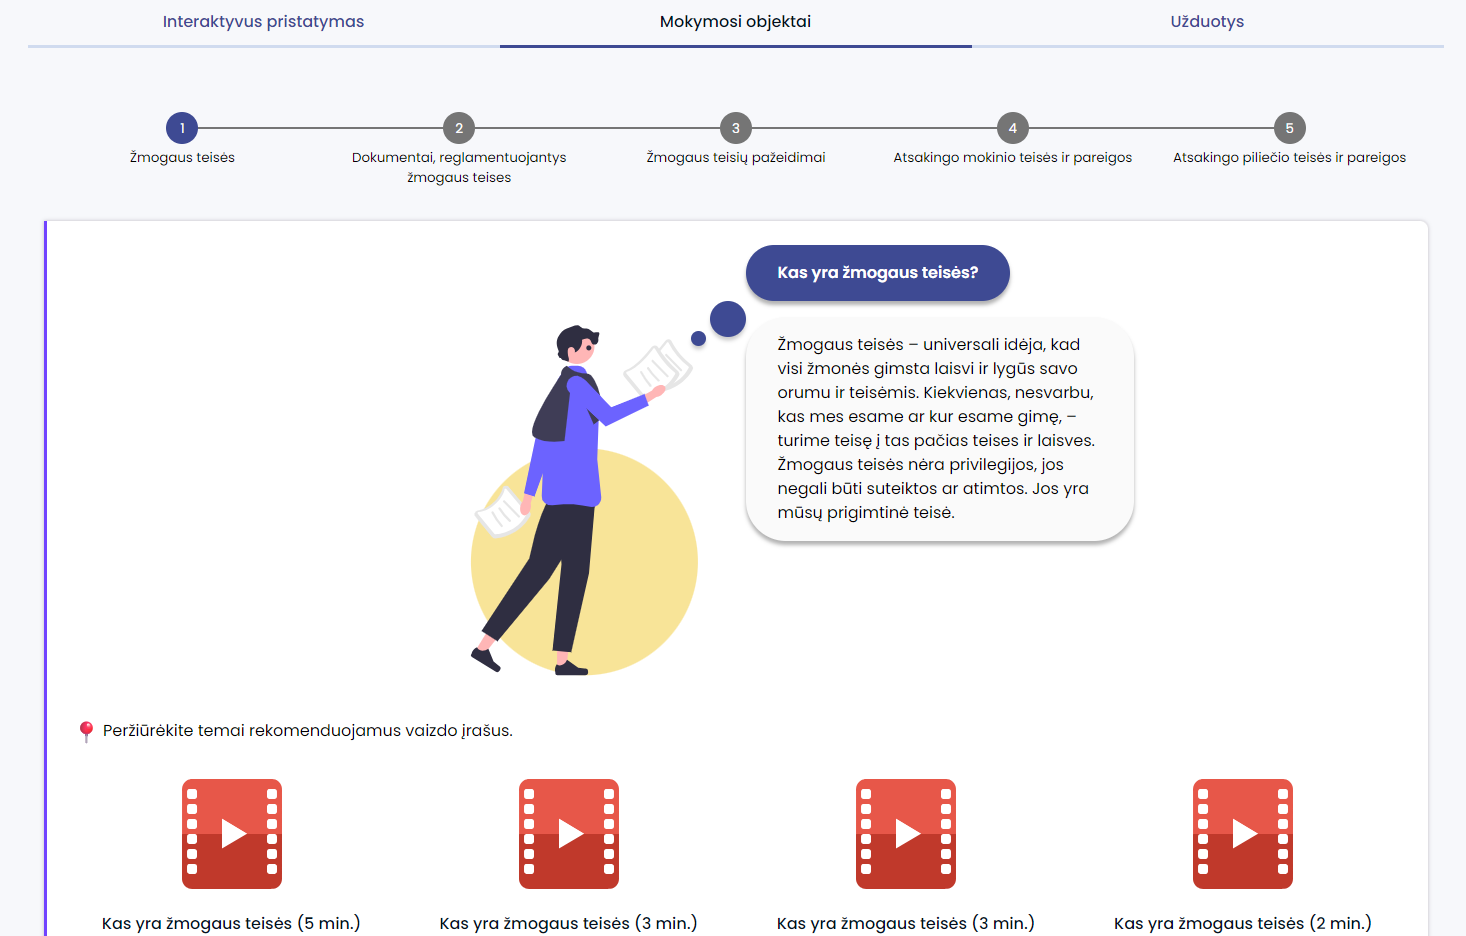This screenshot has height=936, width=1466.
Task: Play the second 3 min. video icon
Action: pos(906,834)
